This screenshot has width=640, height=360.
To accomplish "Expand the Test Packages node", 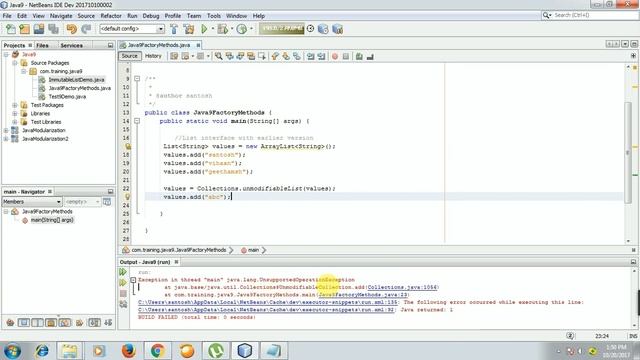I will click(15, 105).
